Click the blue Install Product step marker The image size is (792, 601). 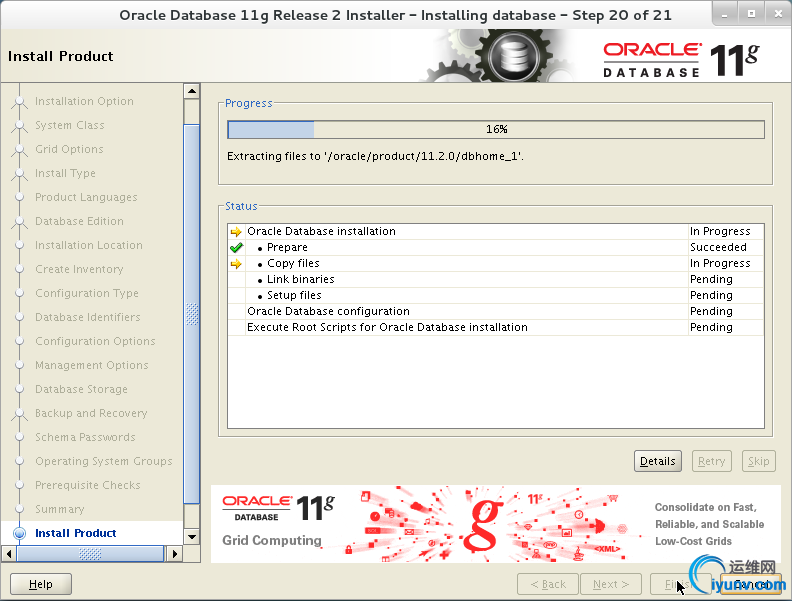click(20, 533)
